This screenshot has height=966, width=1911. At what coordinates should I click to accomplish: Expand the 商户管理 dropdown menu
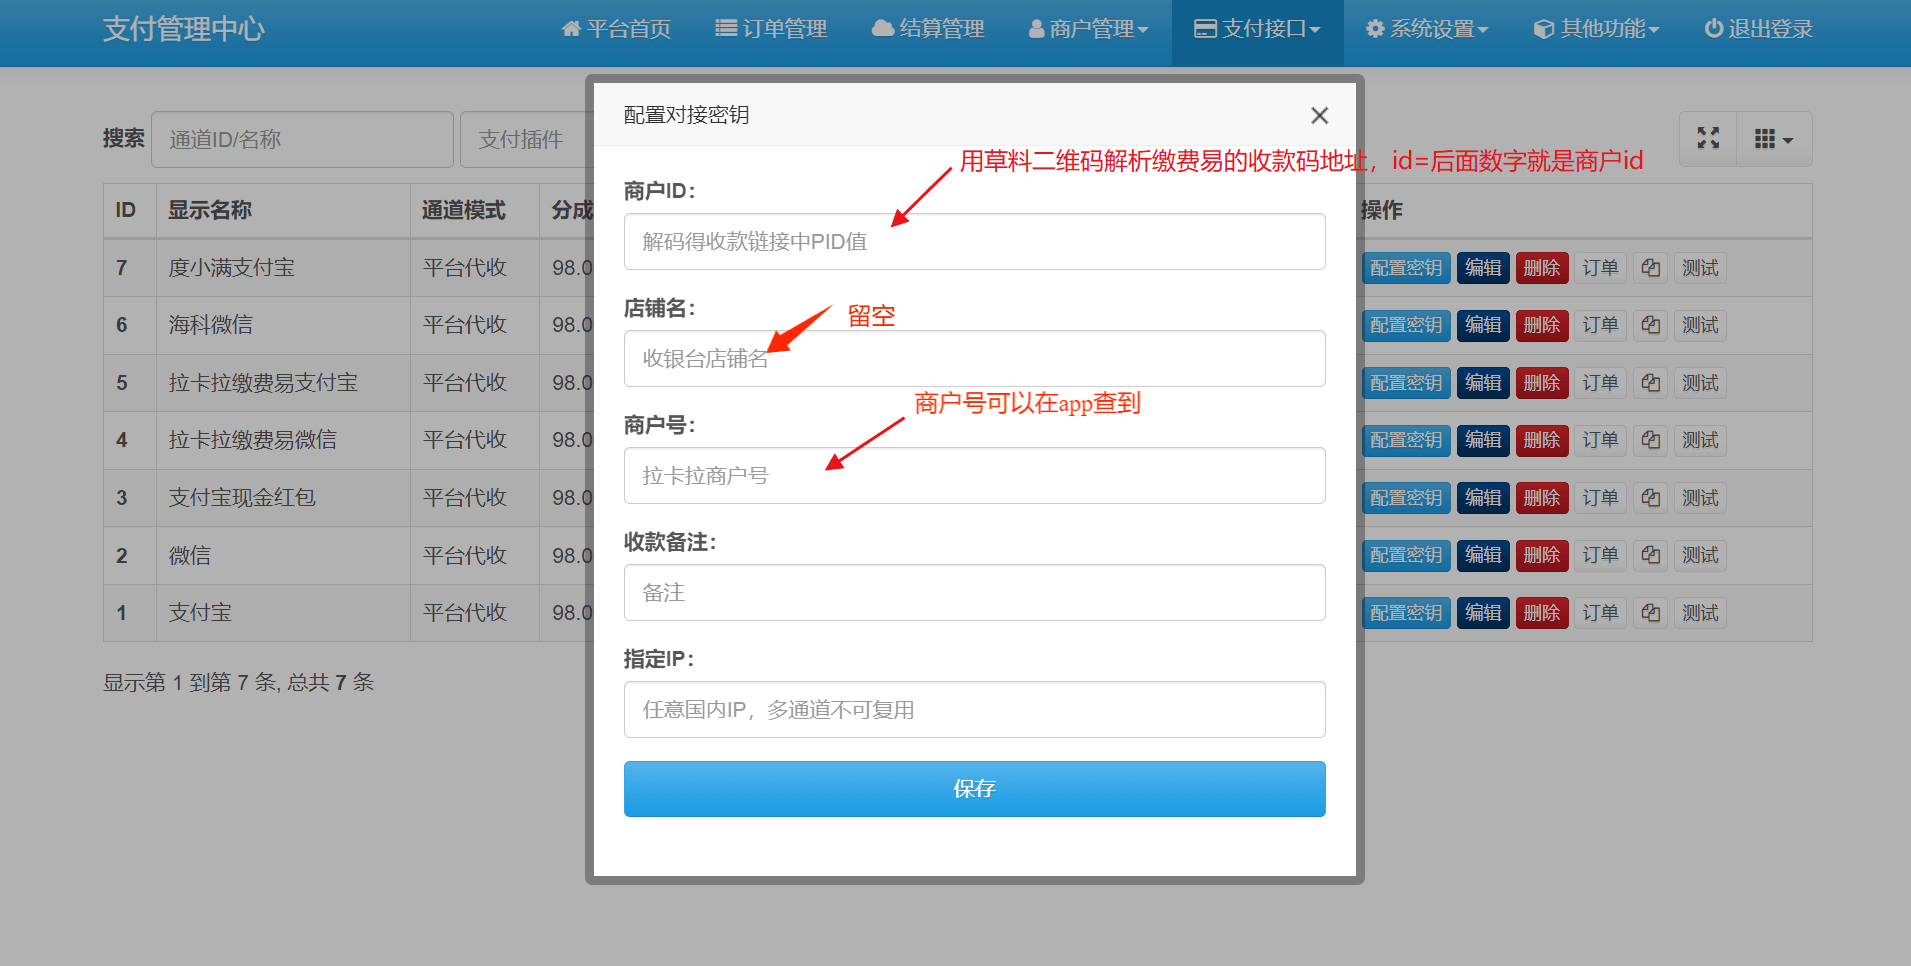1088,29
